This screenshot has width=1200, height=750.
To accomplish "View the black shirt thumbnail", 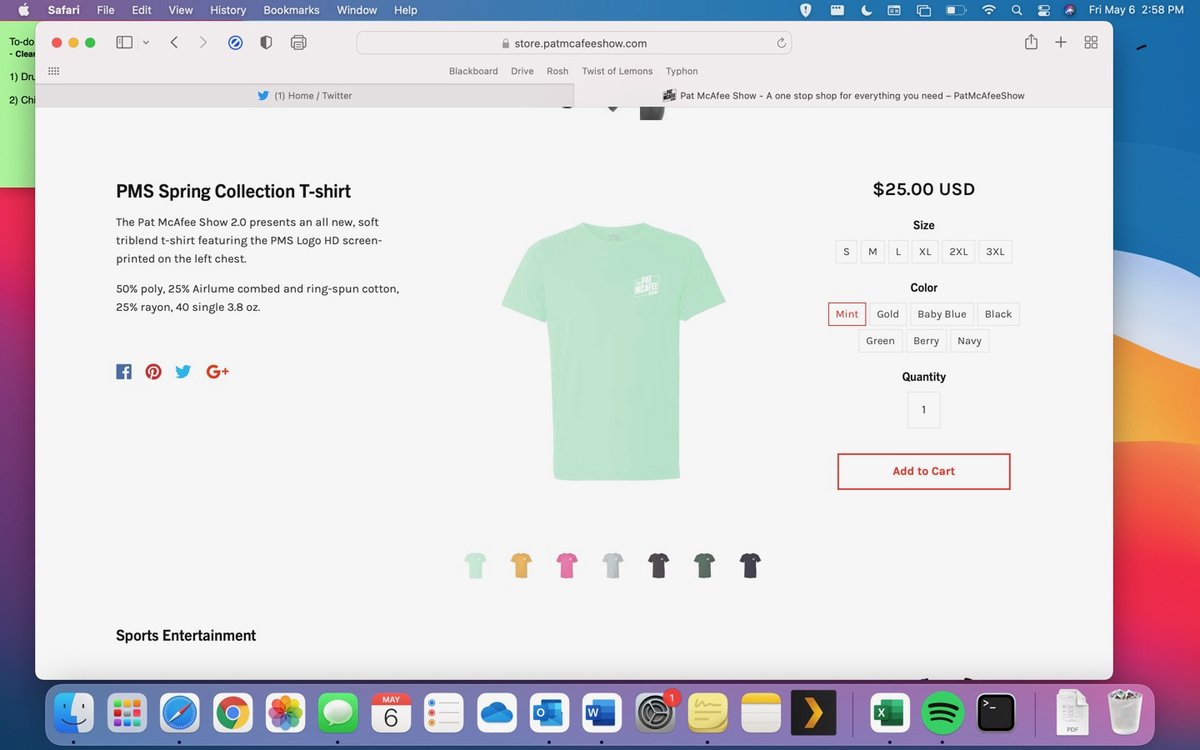I will [x=658, y=566].
